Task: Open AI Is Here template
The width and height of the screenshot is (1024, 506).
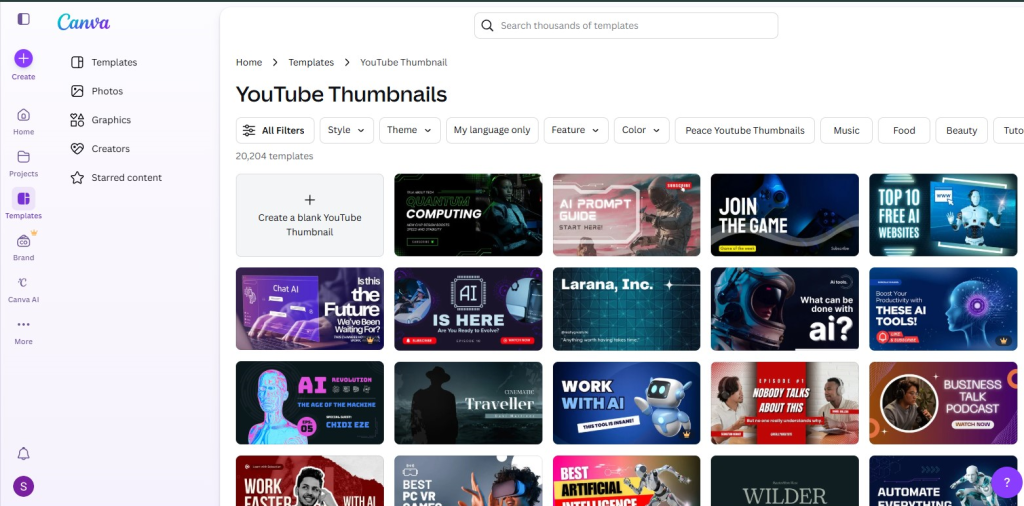Action: pyautogui.click(x=468, y=309)
